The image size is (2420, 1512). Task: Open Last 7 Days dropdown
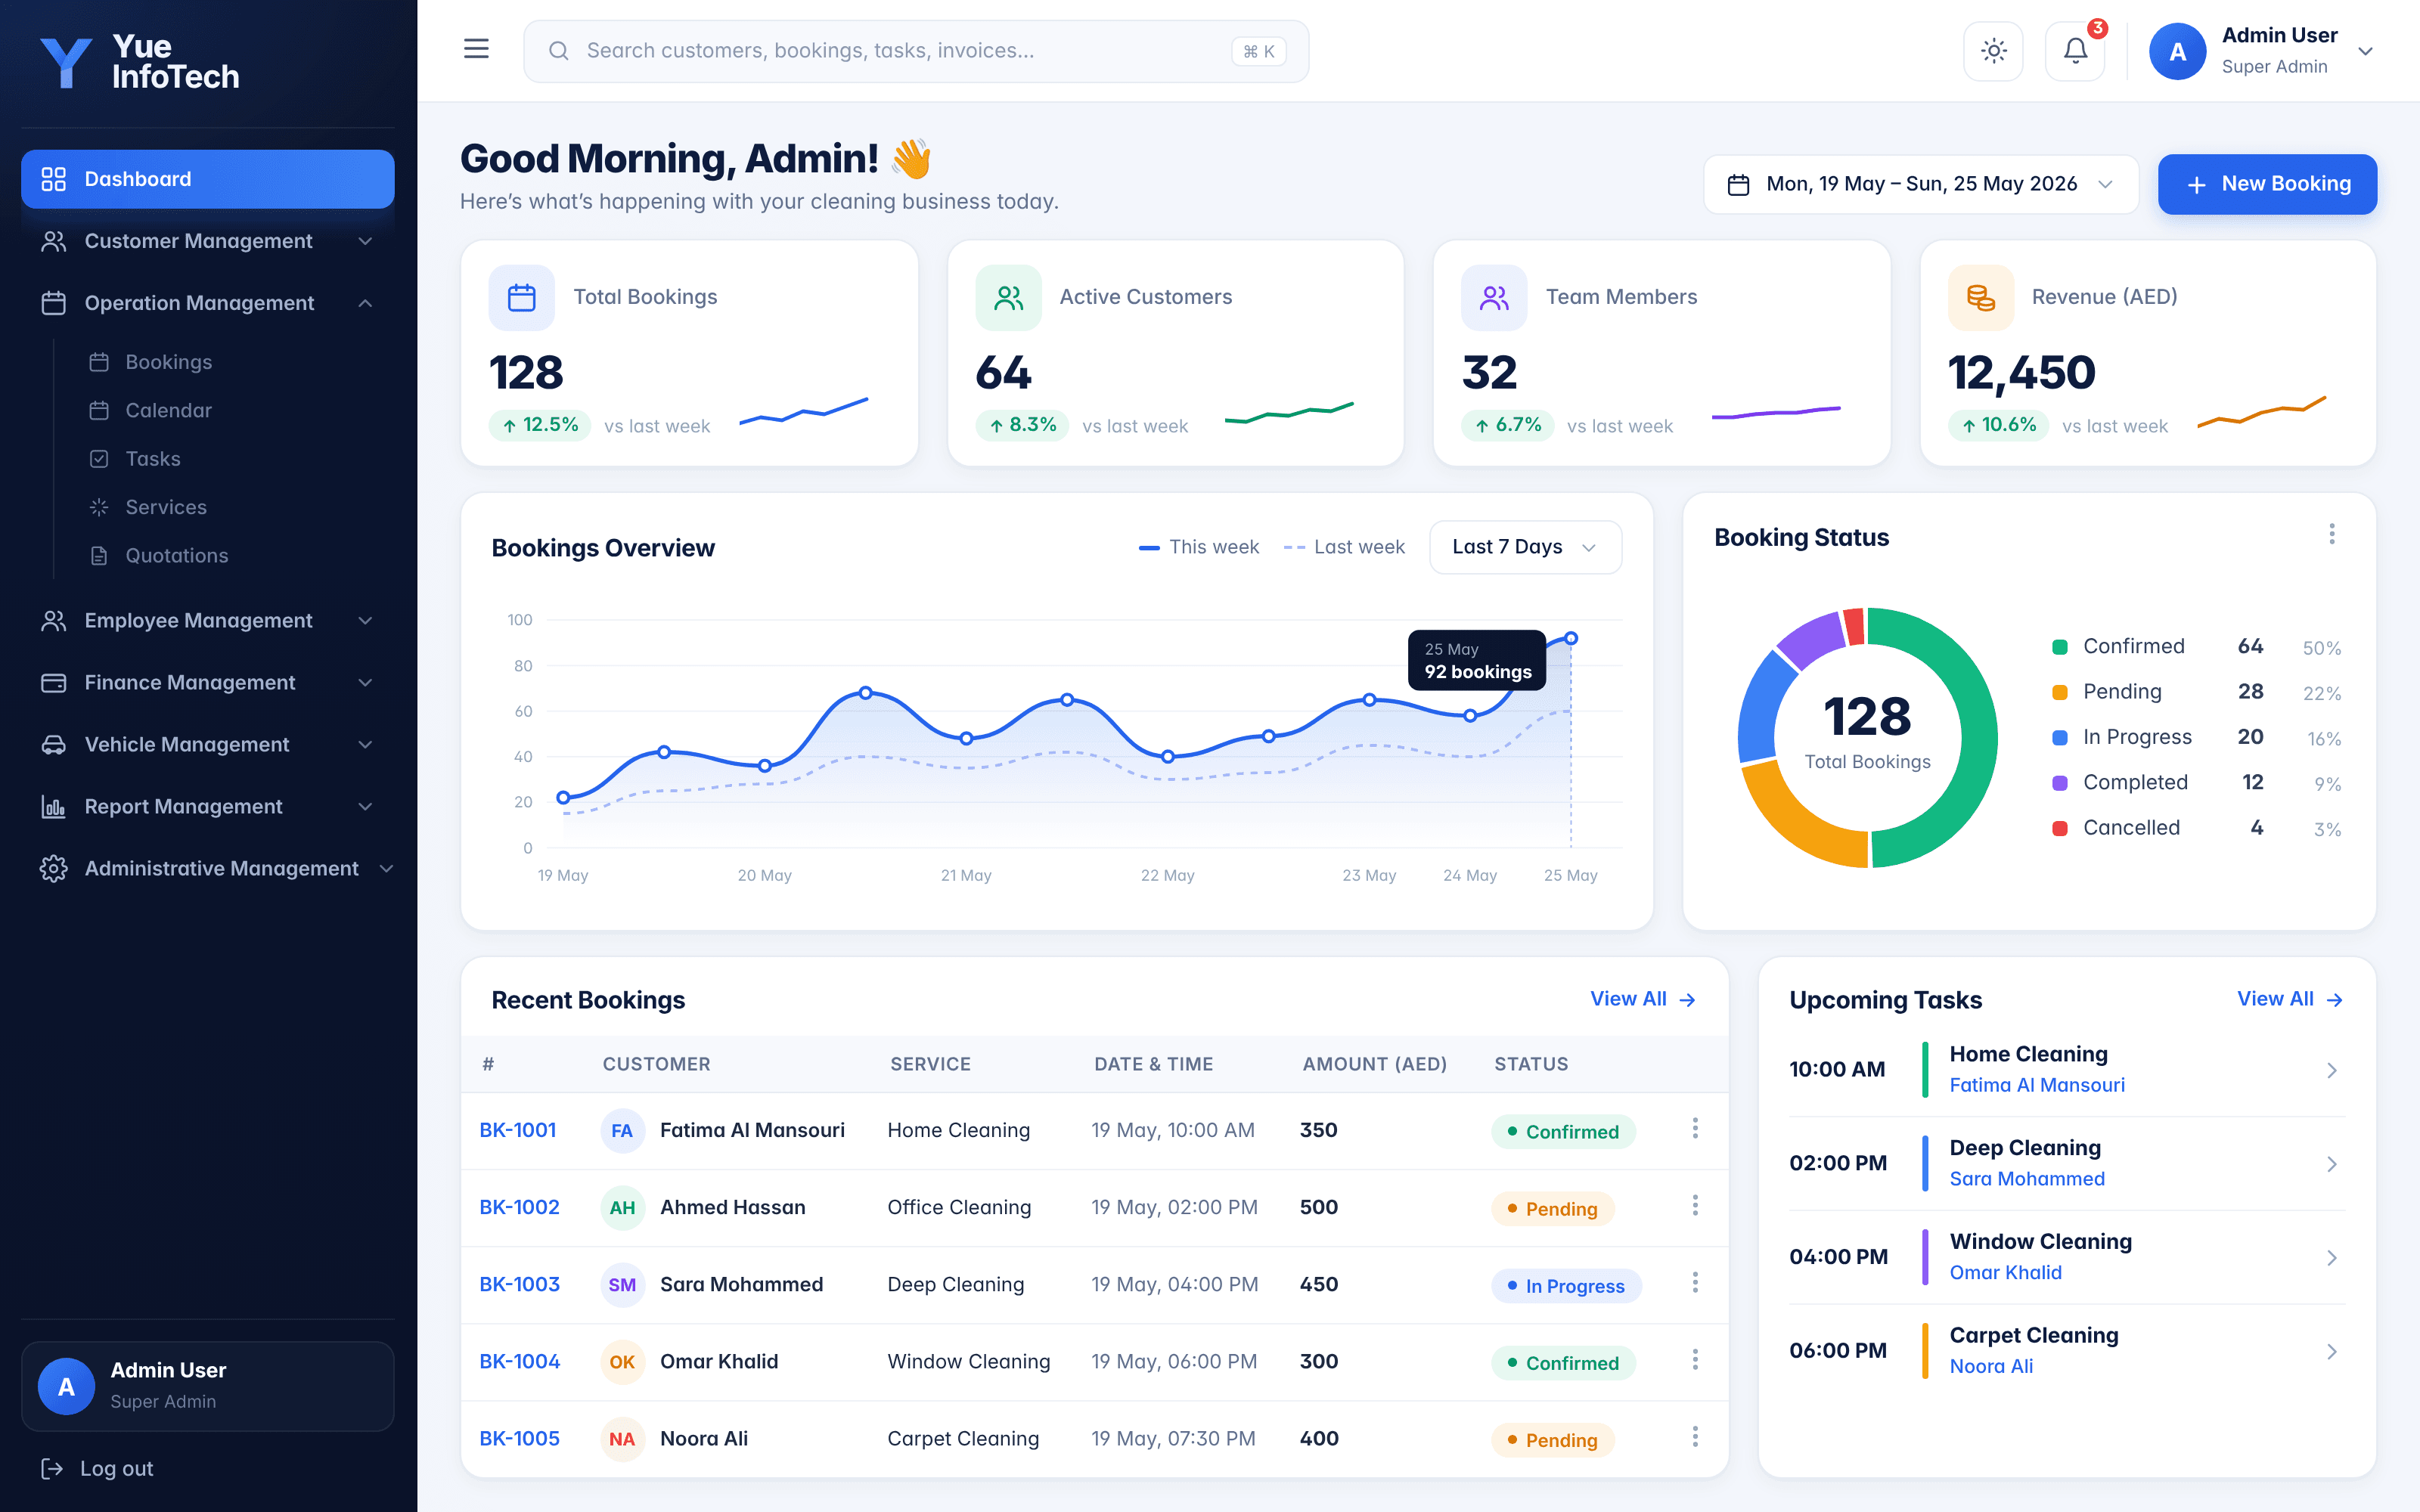click(1525, 547)
